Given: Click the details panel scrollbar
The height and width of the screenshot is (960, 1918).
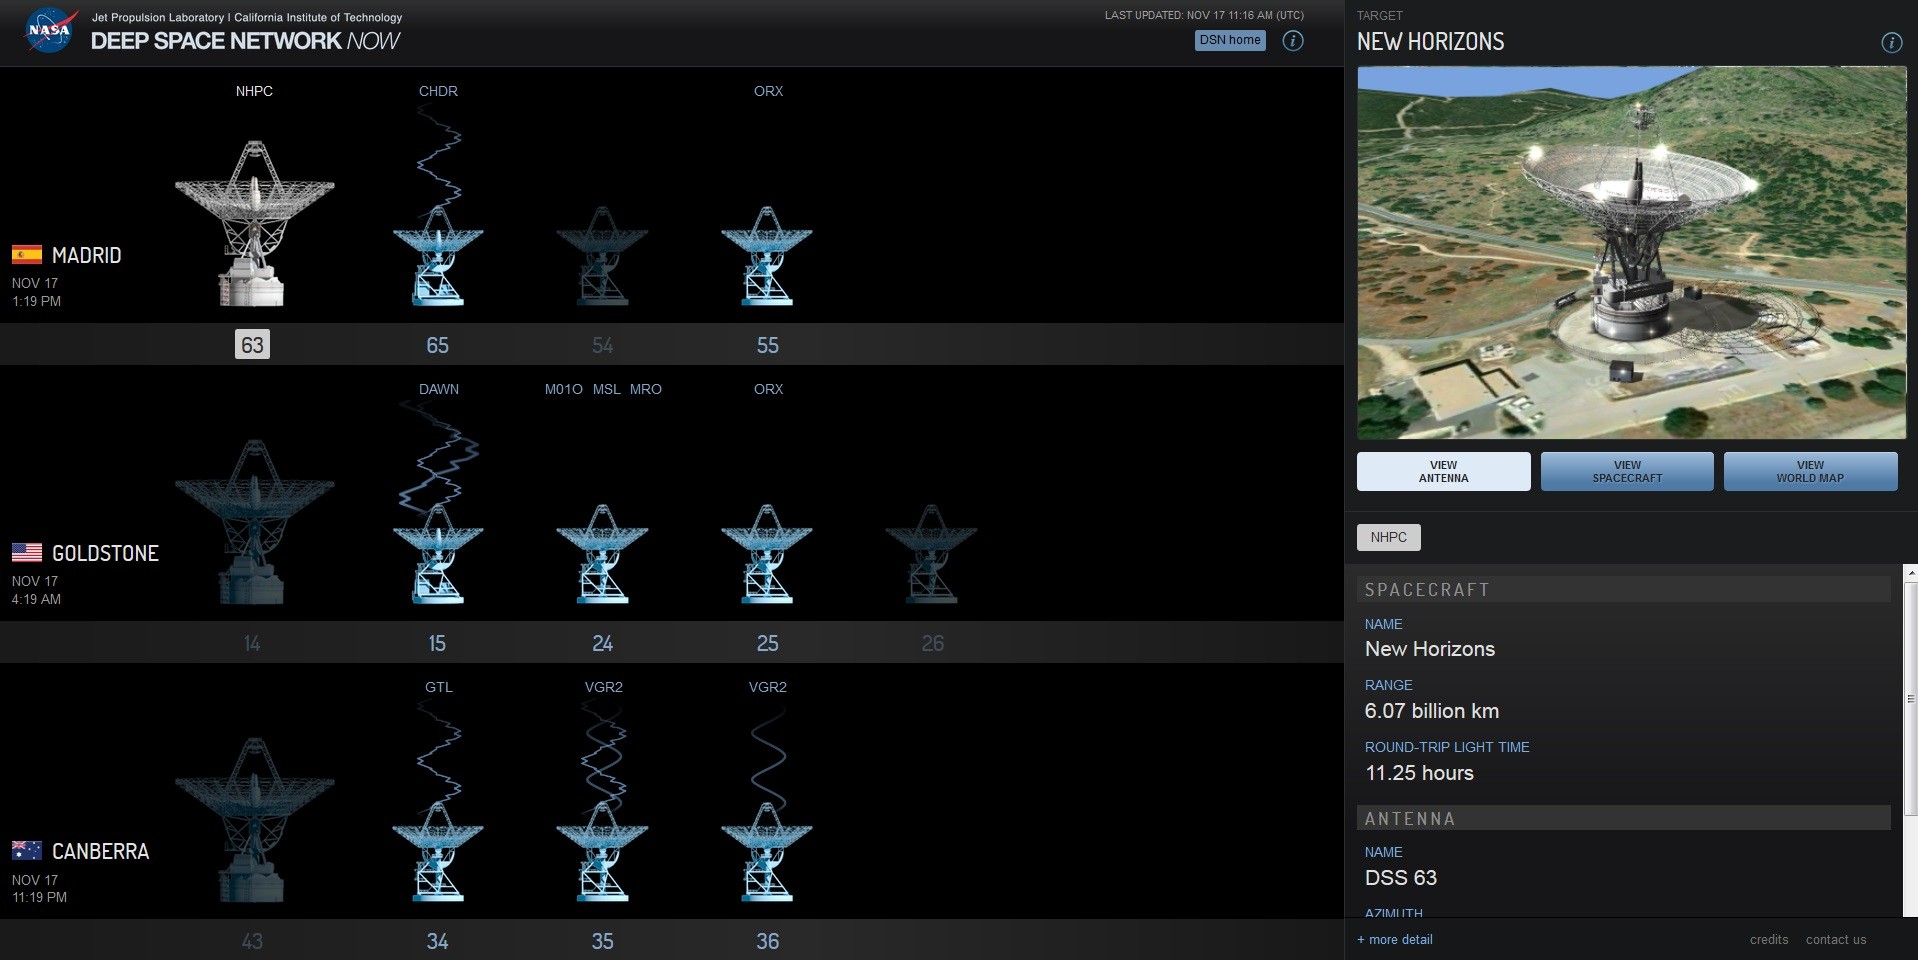Looking at the screenshot, I should (x=1911, y=700).
